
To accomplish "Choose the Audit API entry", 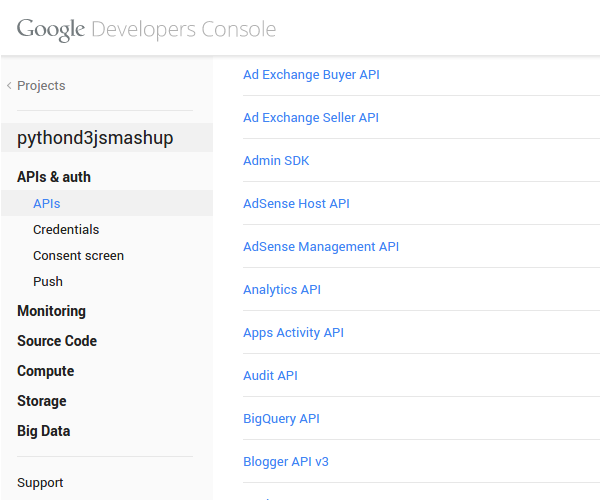I will coord(270,376).
